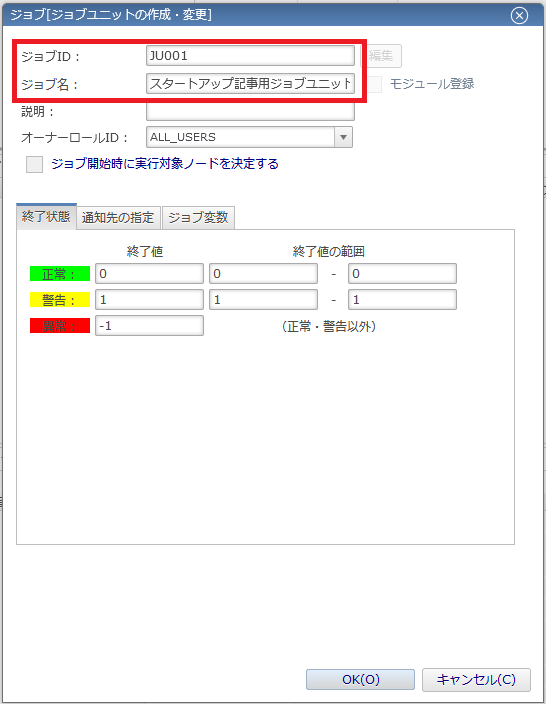Click the 正常 終了値 field
This screenshot has width=546, height=704.
[x=149, y=274]
